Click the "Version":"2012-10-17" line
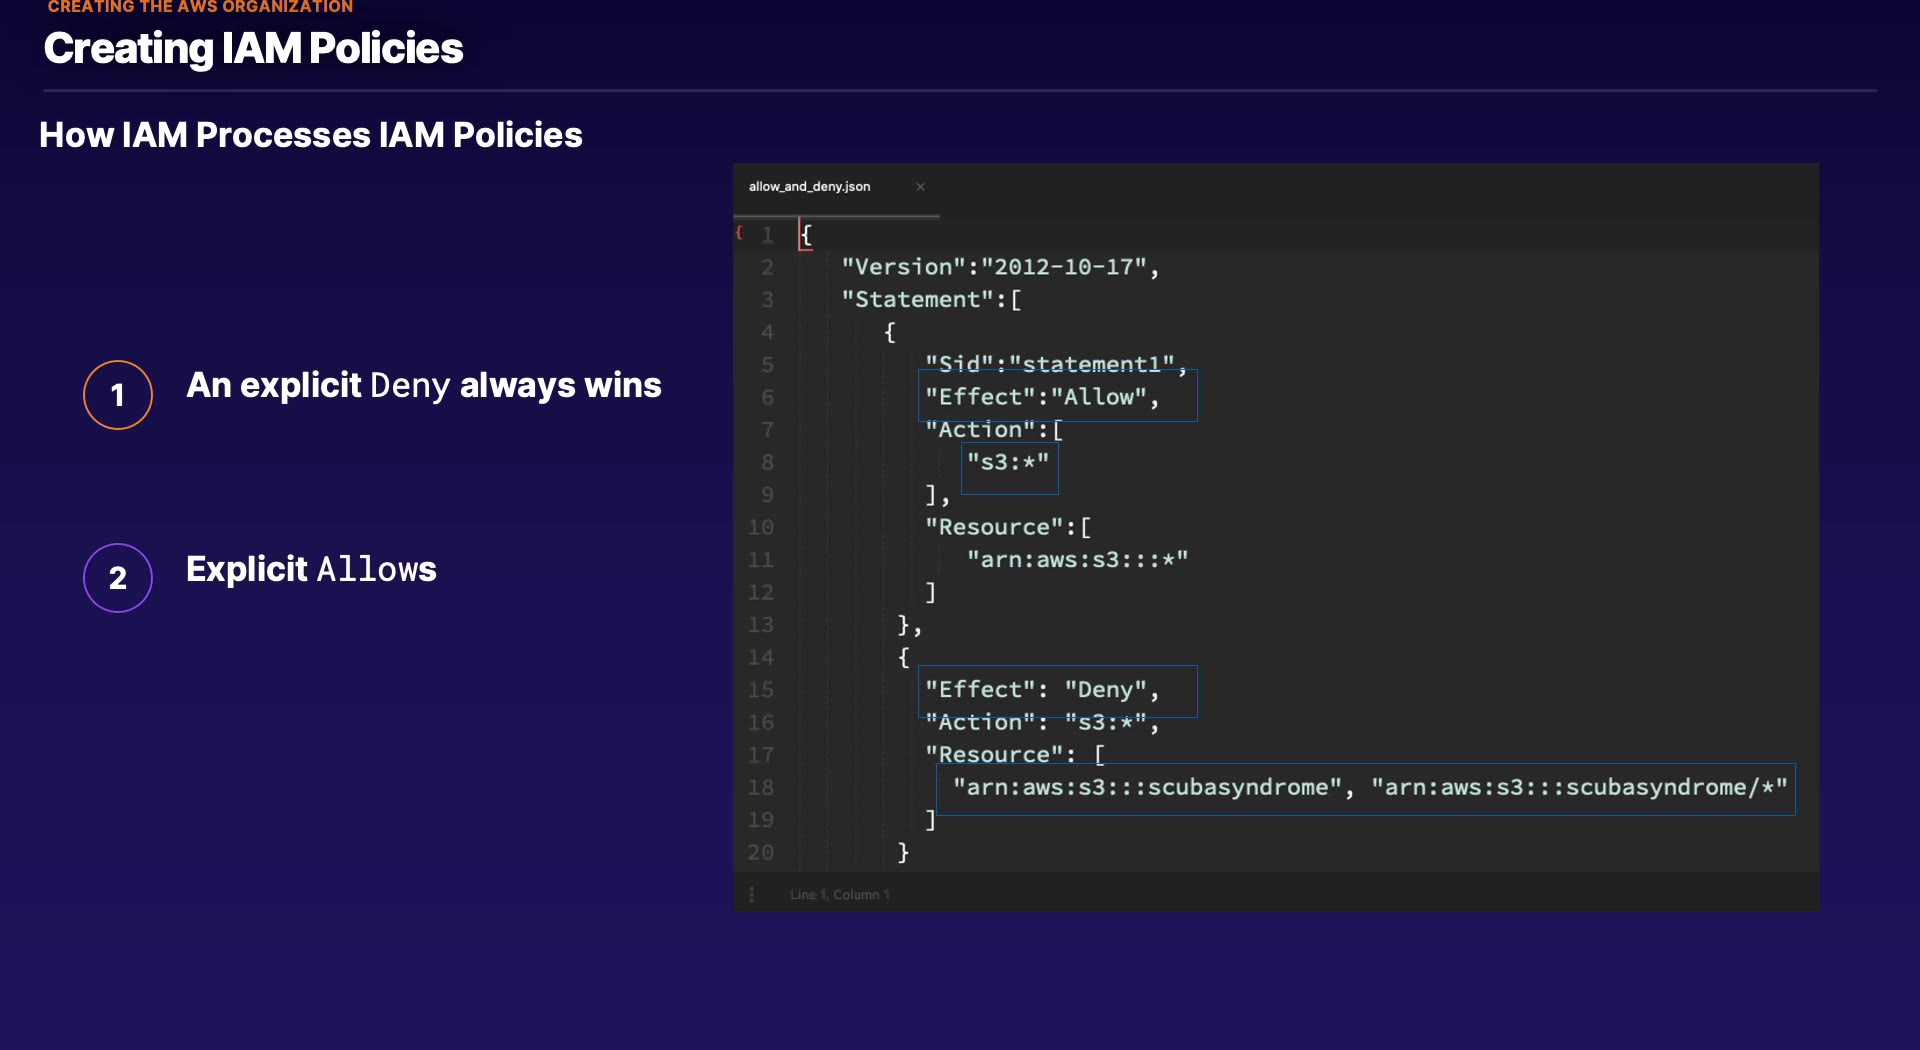Screen dimensions: 1920x1050 1000,267
